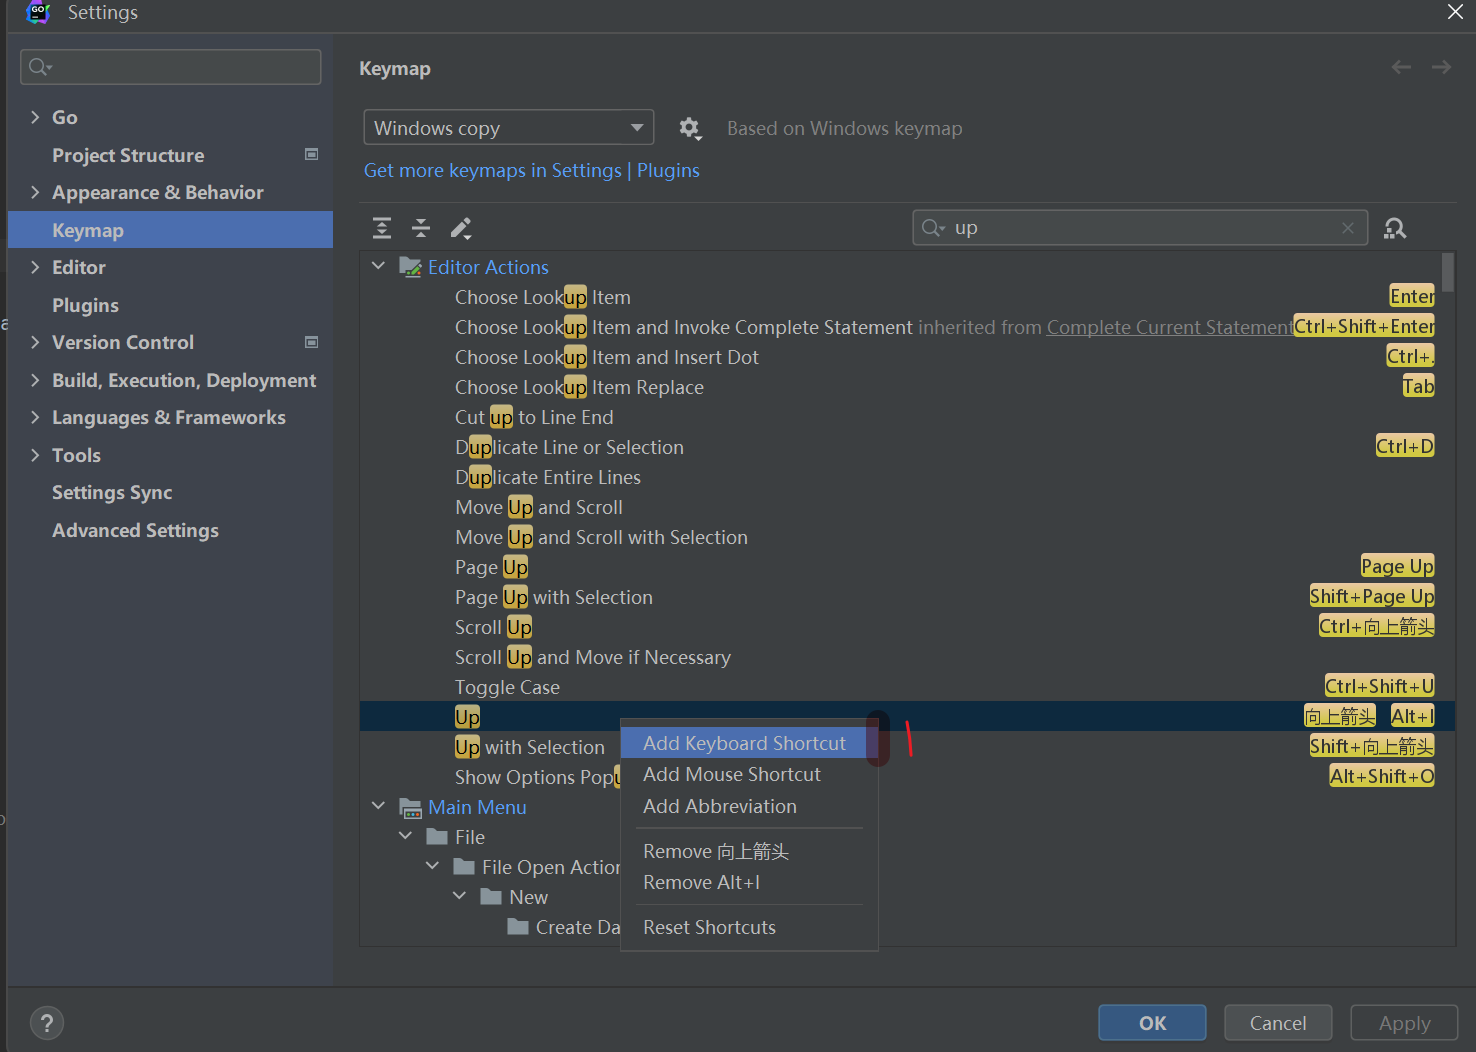
Task: Click the Collapse All icon in keymap toolbar
Action: [x=421, y=228]
